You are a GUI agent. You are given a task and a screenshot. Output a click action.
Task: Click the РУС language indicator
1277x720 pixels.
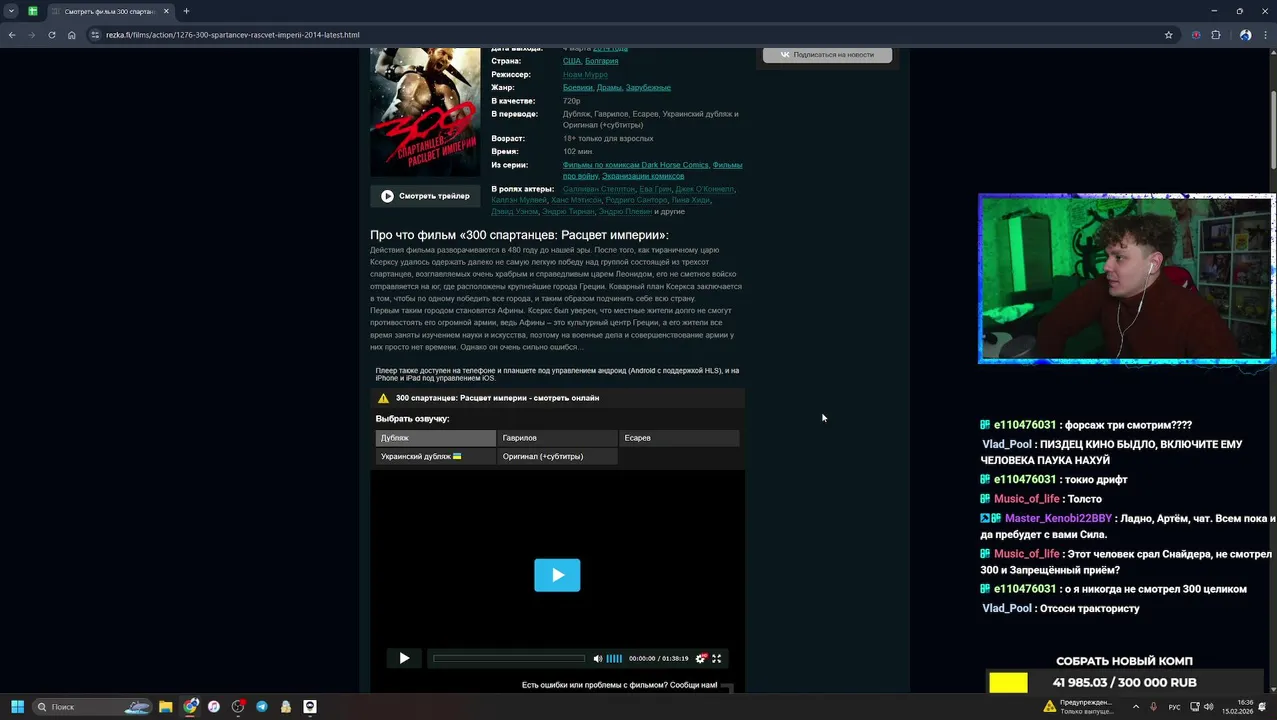point(1175,707)
